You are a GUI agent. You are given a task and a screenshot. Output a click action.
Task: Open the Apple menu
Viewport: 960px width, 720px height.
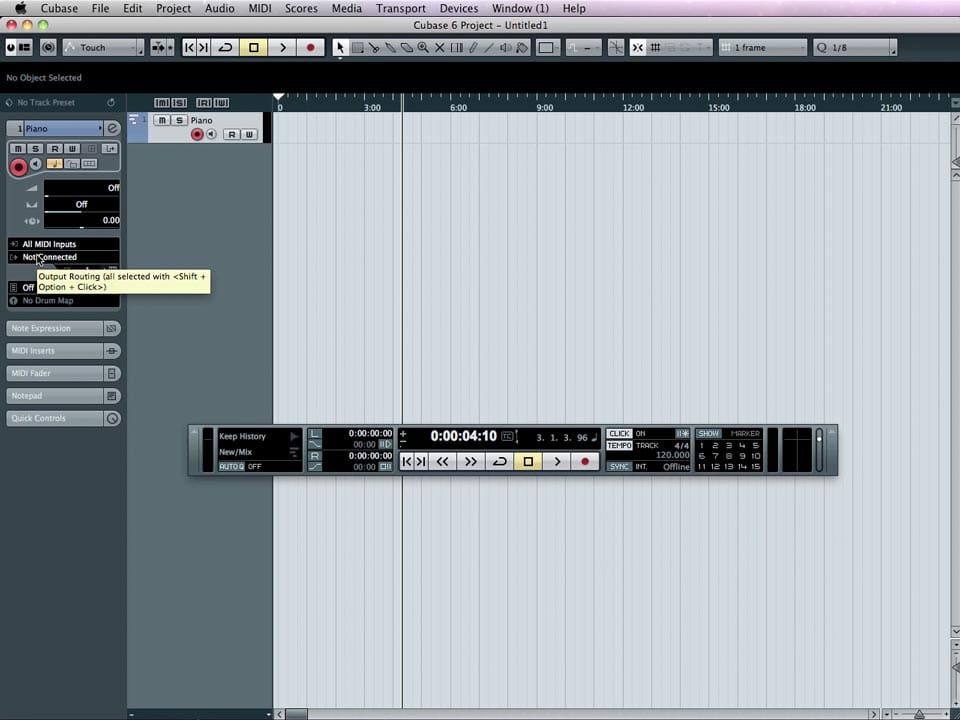[20, 9]
